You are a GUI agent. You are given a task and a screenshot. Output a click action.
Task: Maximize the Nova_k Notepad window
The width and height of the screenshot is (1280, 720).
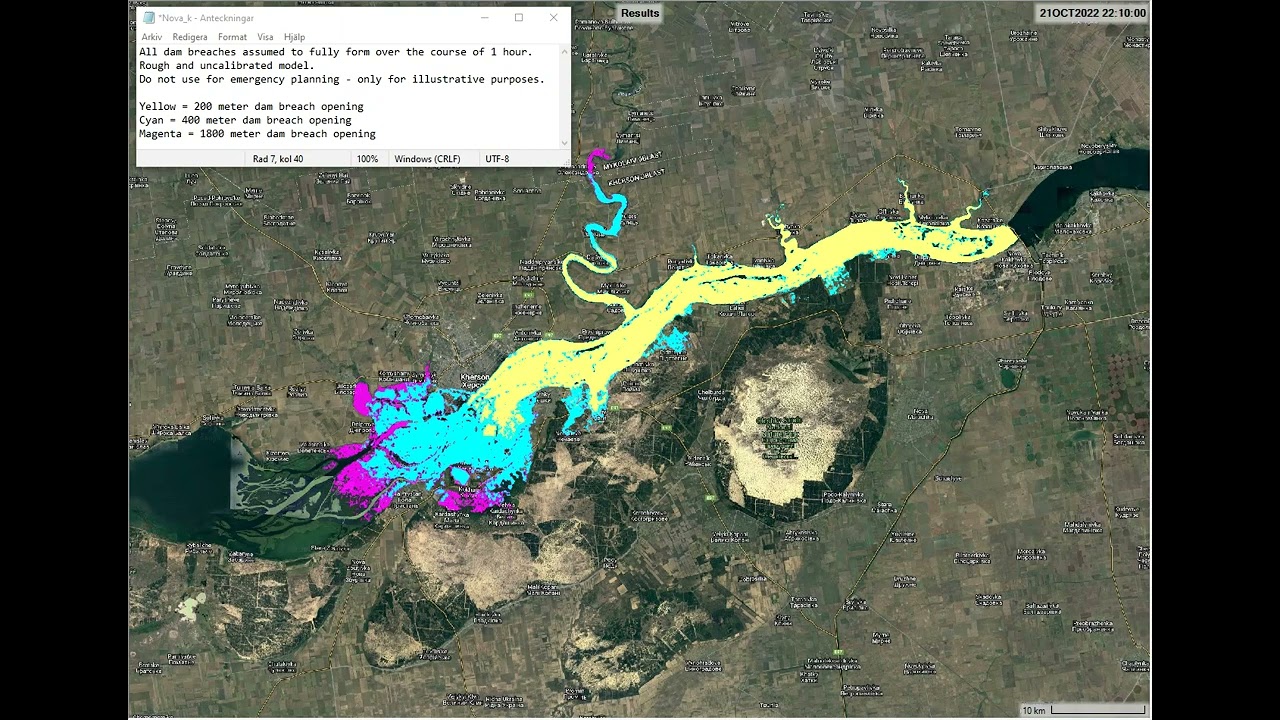point(519,18)
